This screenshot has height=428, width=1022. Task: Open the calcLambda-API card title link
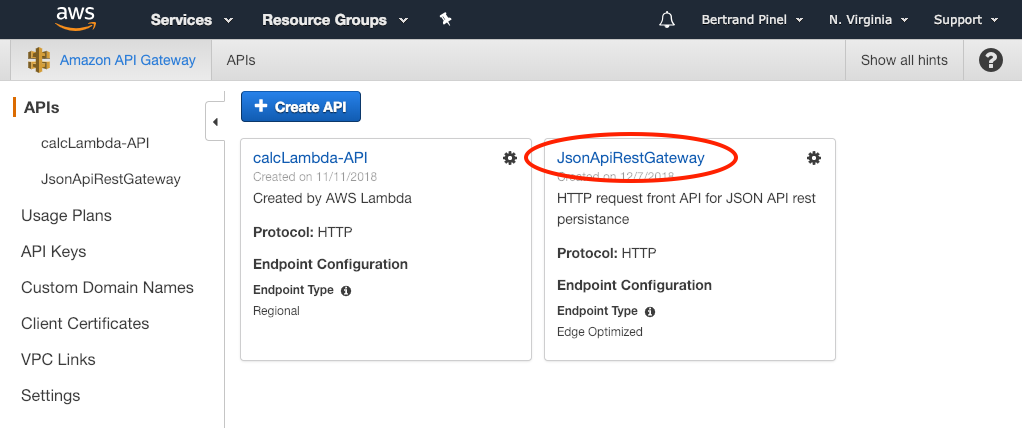pyautogui.click(x=310, y=158)
